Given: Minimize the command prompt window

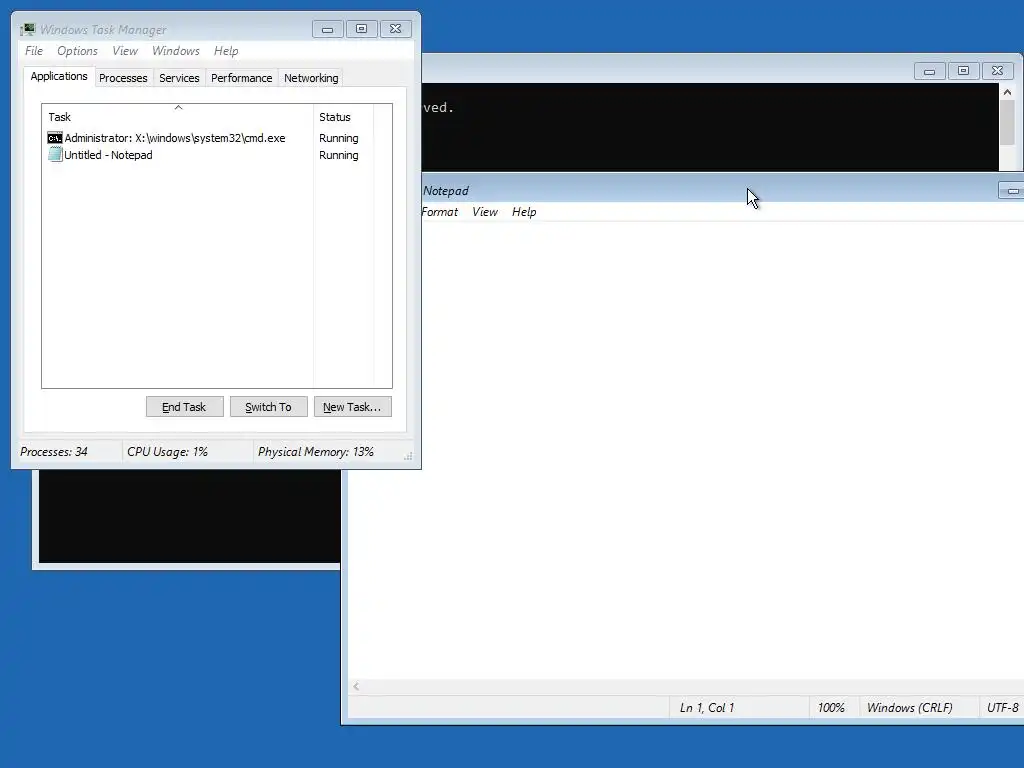Looking at the screenshot, I should click(929, 71).
